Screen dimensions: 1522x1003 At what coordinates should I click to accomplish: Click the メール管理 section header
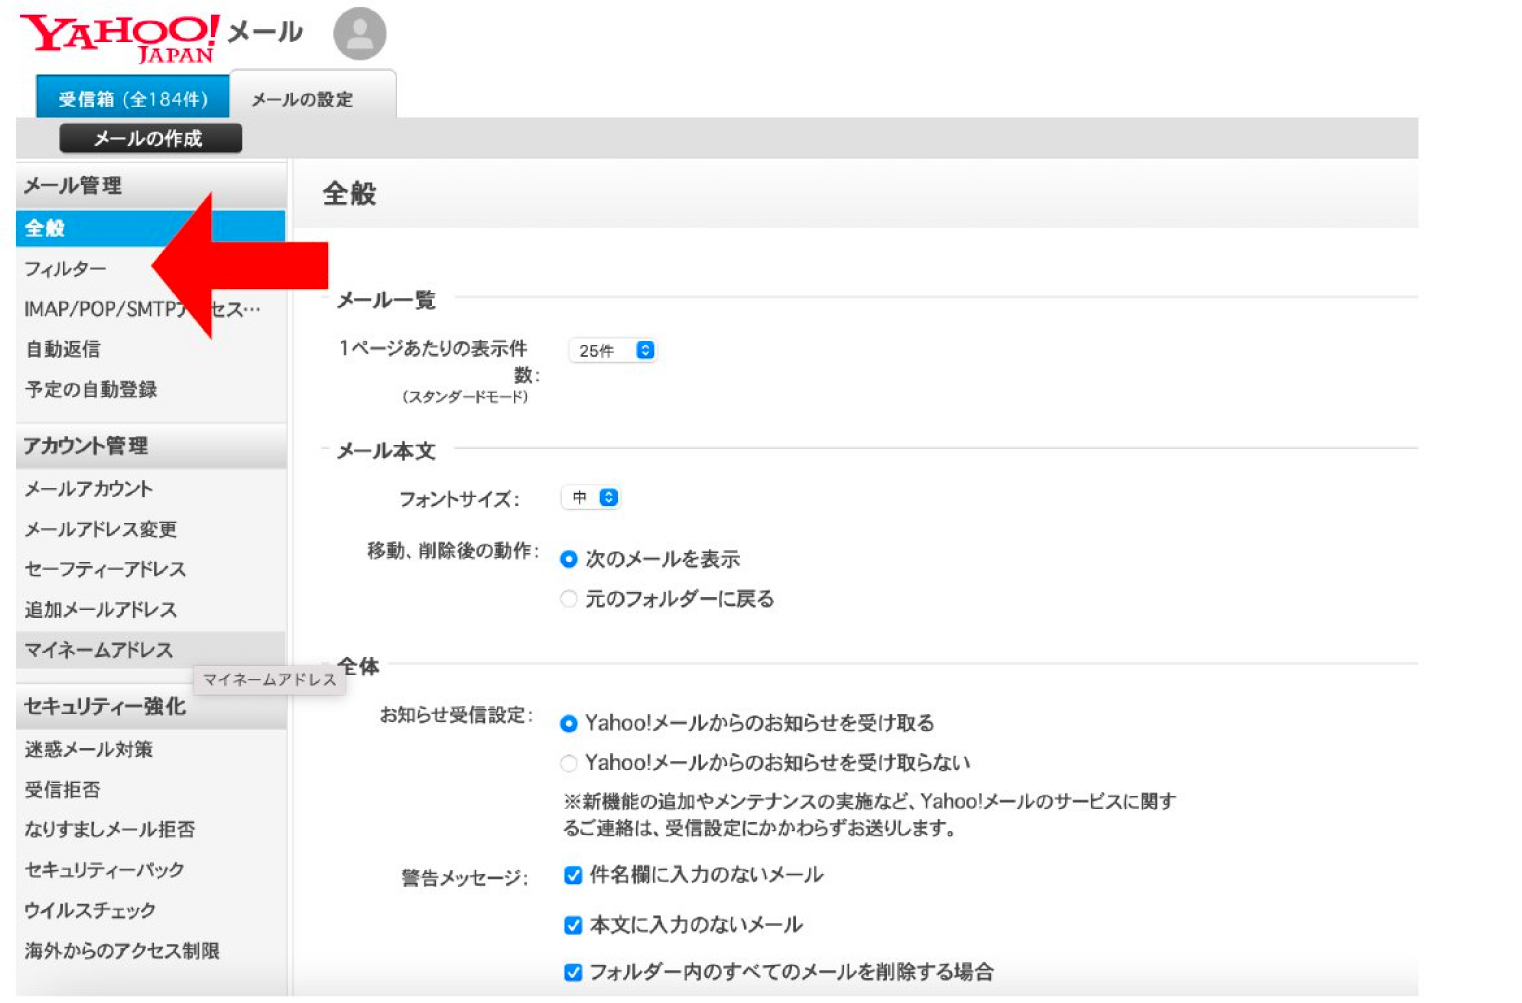(151, 185)
